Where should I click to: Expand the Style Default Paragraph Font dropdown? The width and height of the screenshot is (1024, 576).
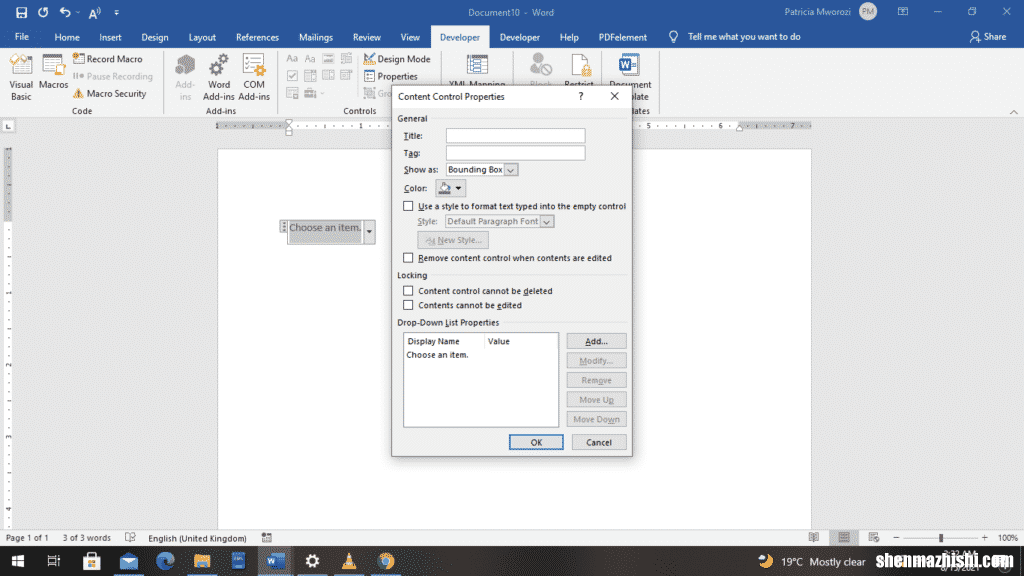[x=547, y=221]
